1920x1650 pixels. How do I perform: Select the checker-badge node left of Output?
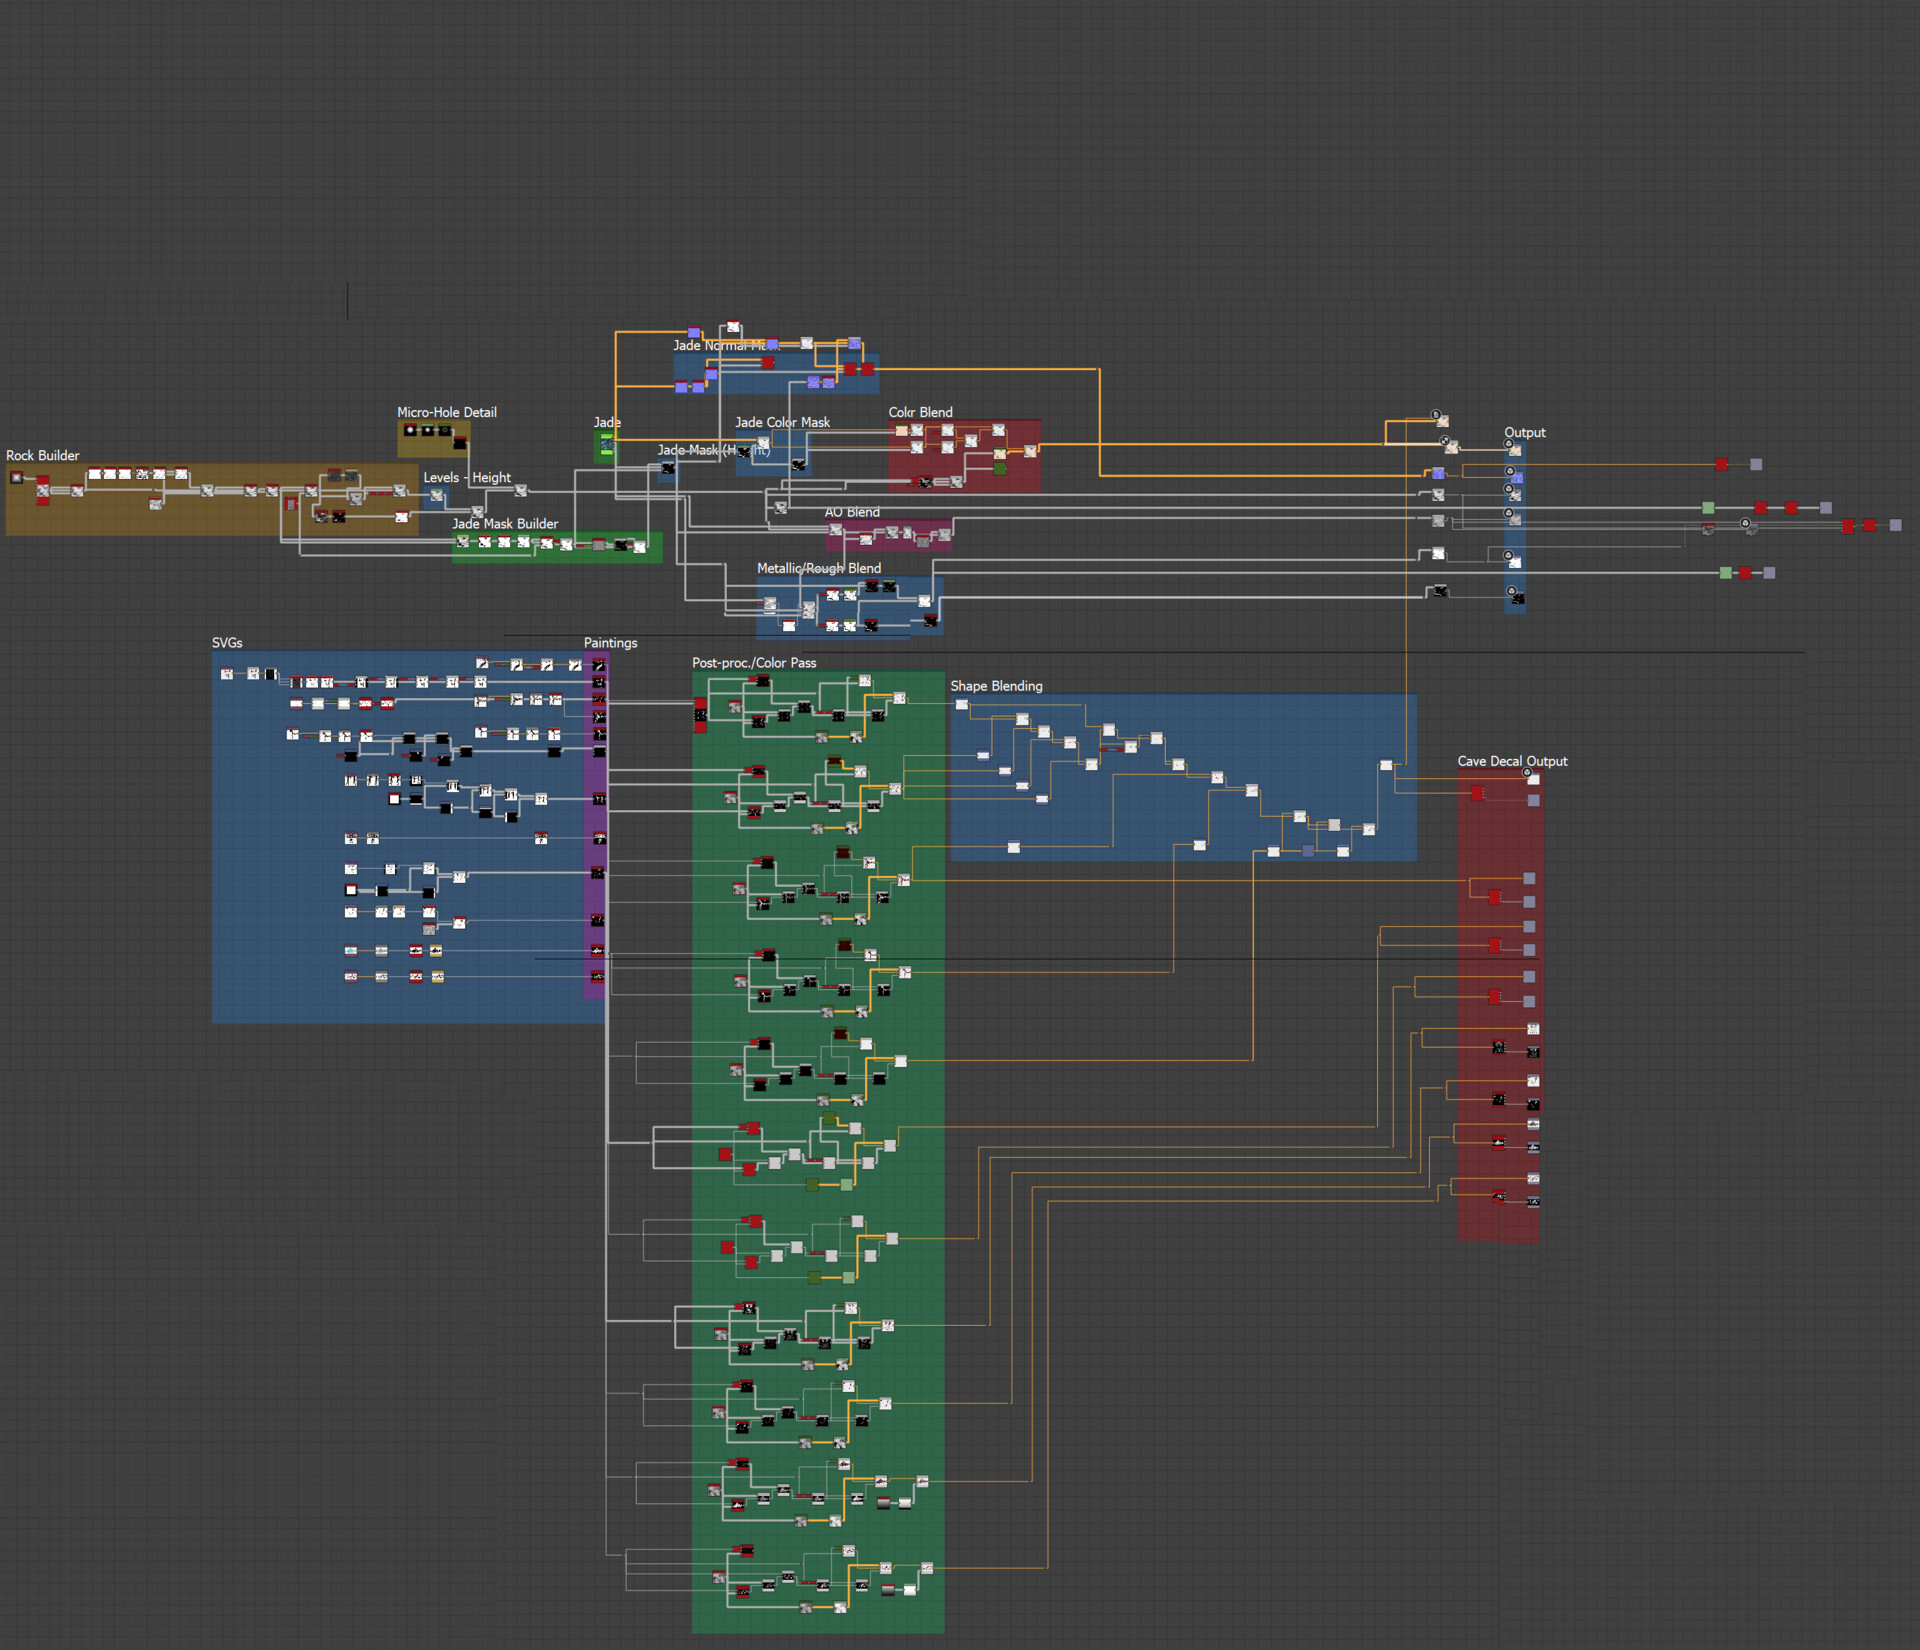tap(1451, 447)
